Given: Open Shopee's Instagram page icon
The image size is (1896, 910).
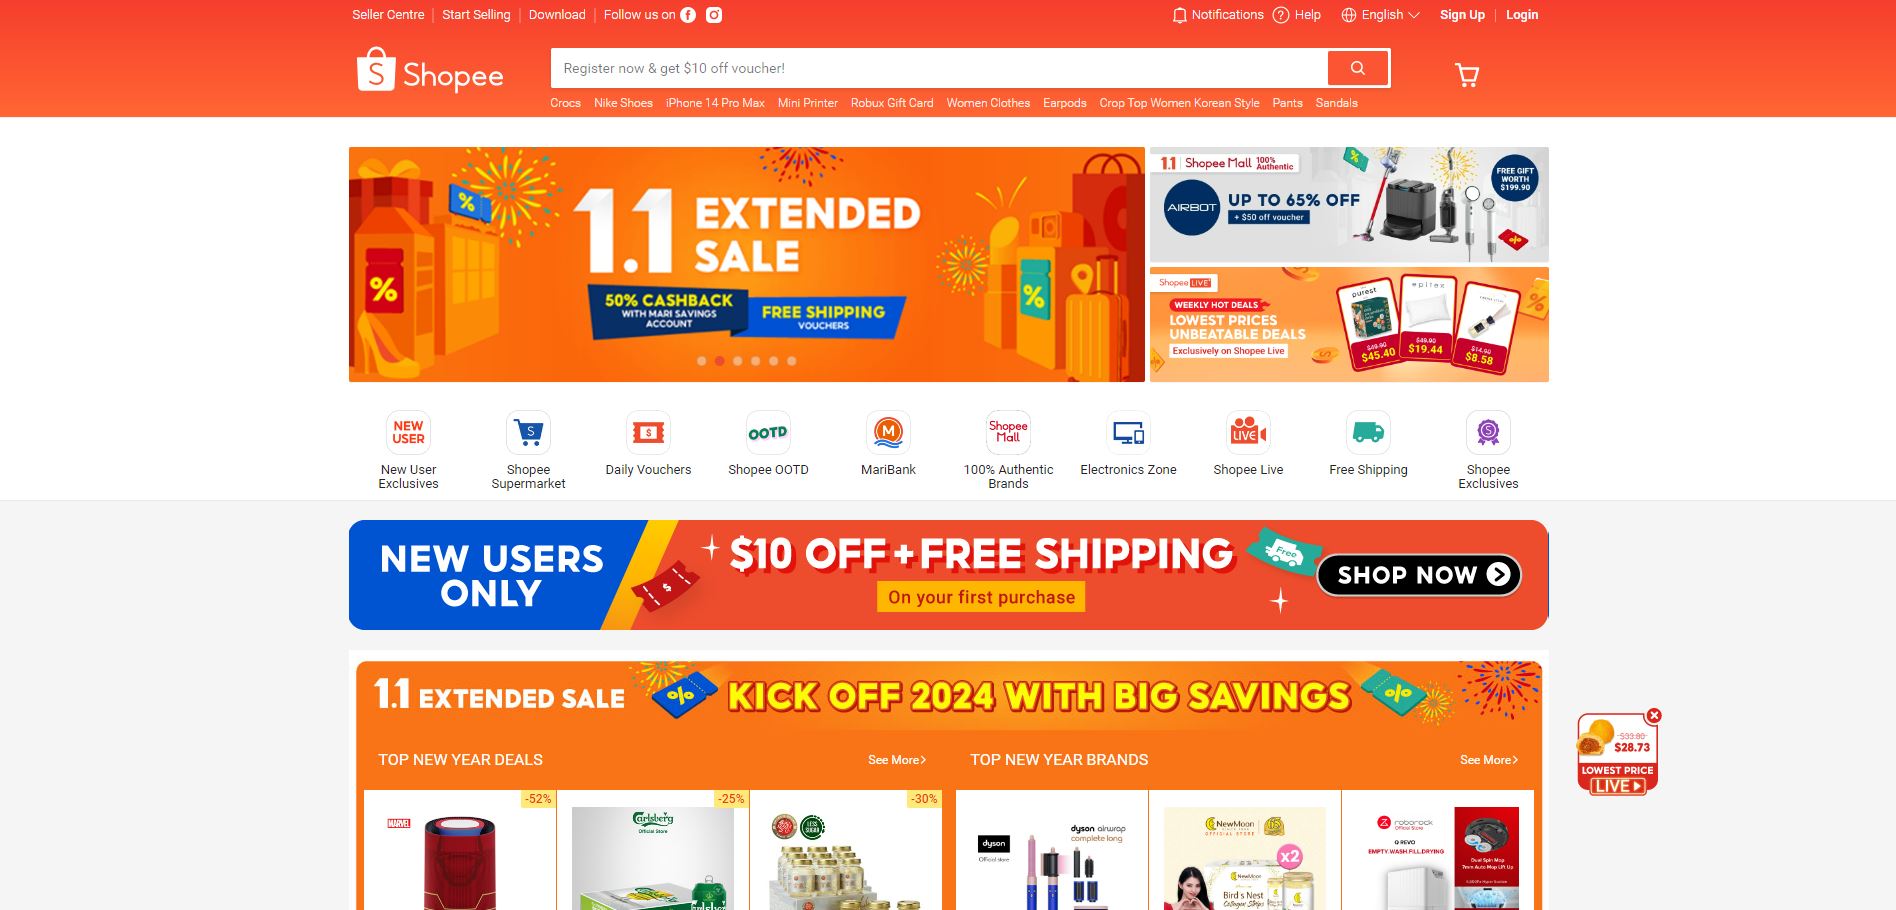Looking at the screenshot, I should point(714,15).
